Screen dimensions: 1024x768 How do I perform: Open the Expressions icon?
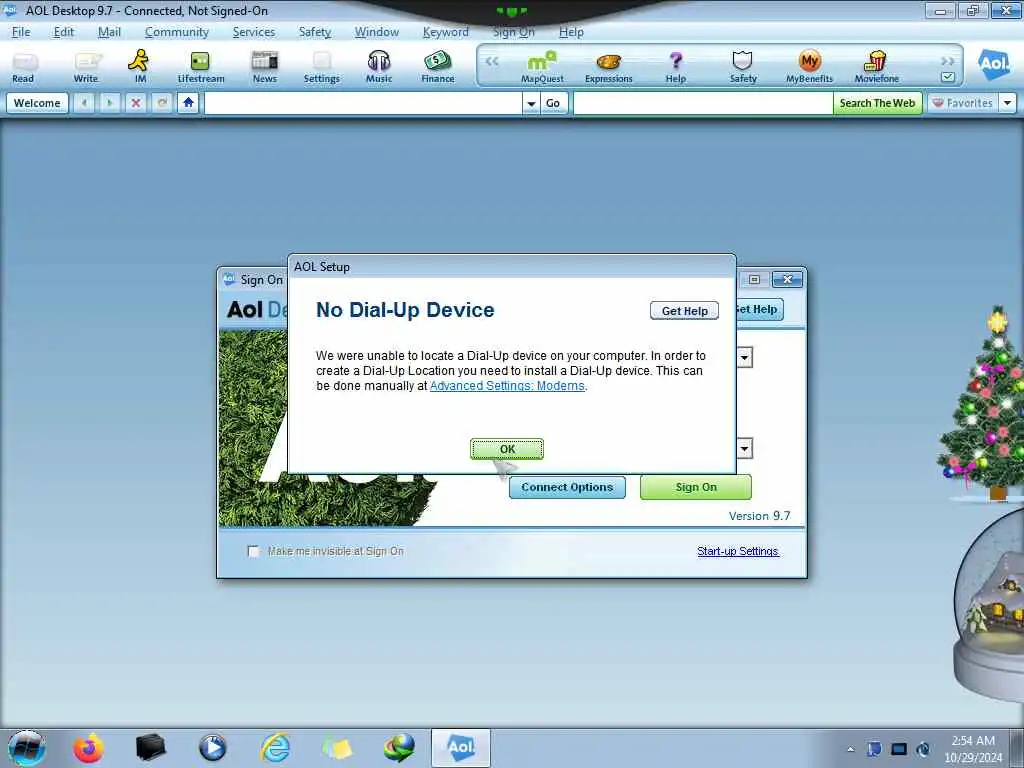609,67
